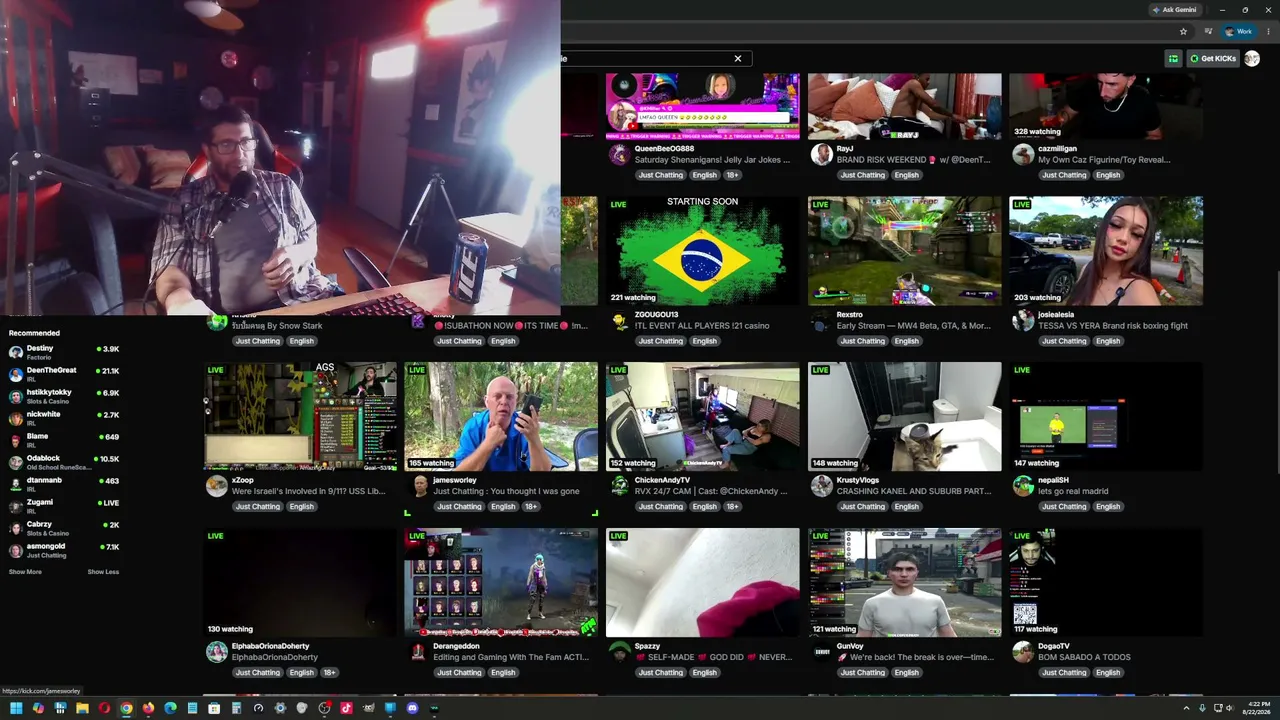Click QueenBeeOG888's channel avatar
This screenshot has width=1280, height=720.
[620, 154]
